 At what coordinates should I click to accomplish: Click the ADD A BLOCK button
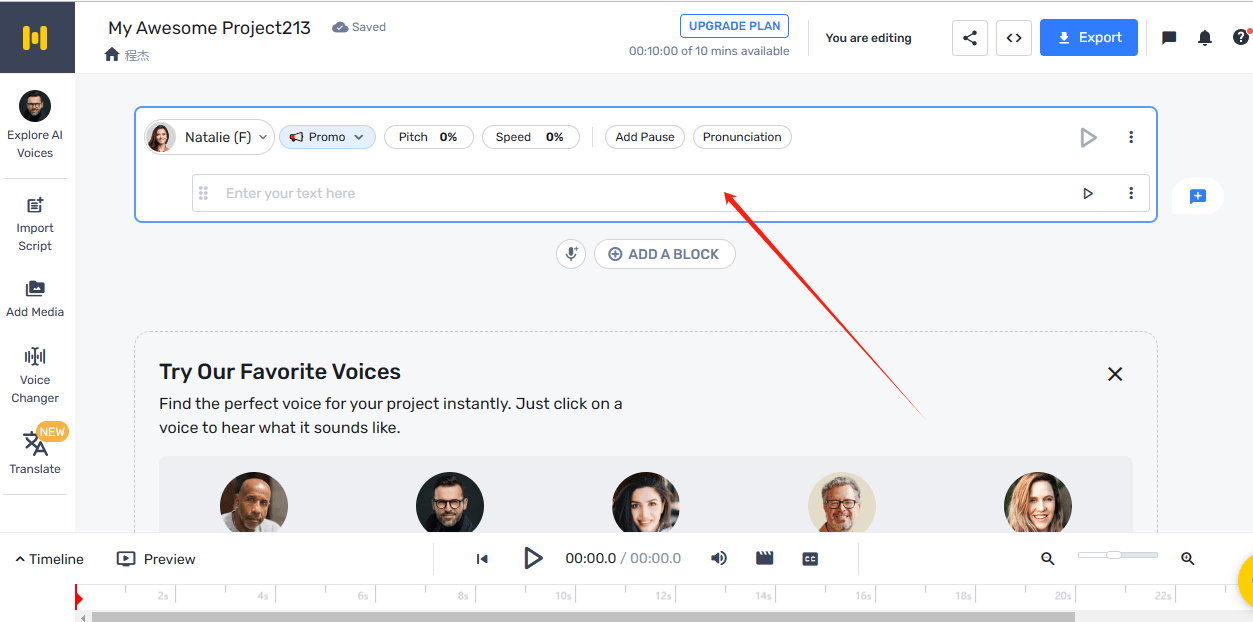664,254
